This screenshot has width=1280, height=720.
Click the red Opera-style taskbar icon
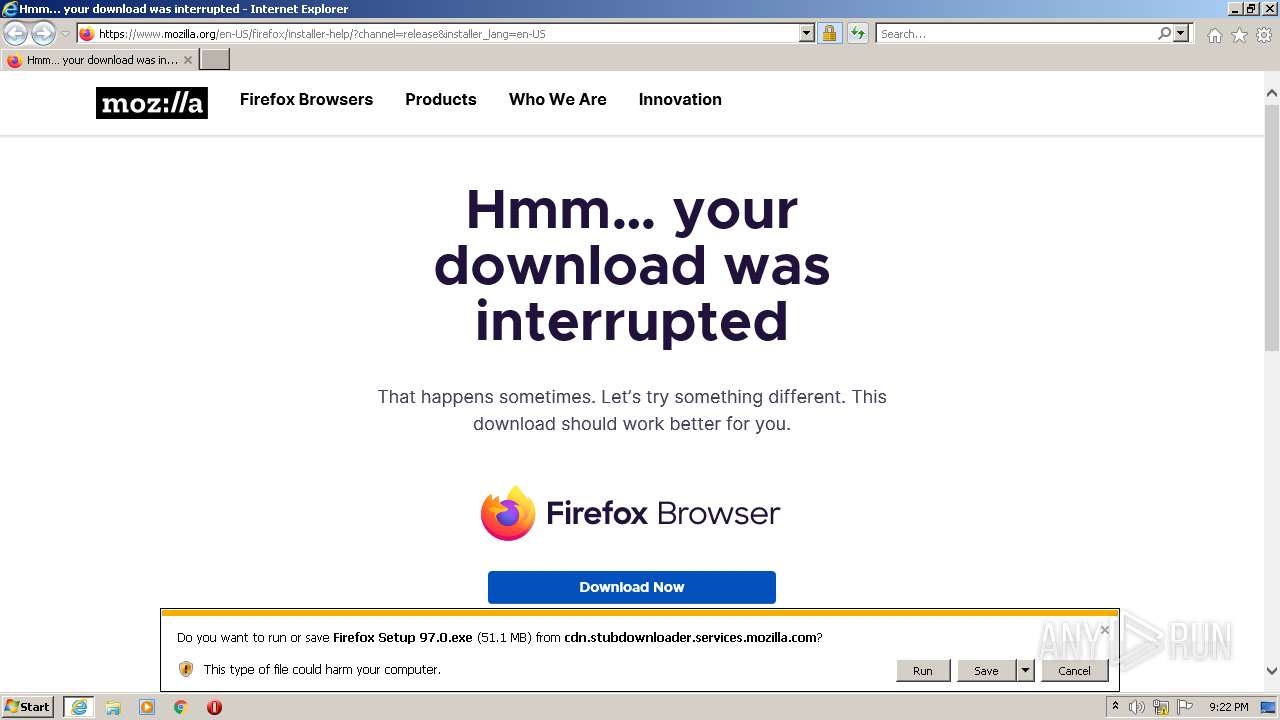coord(214,707)
